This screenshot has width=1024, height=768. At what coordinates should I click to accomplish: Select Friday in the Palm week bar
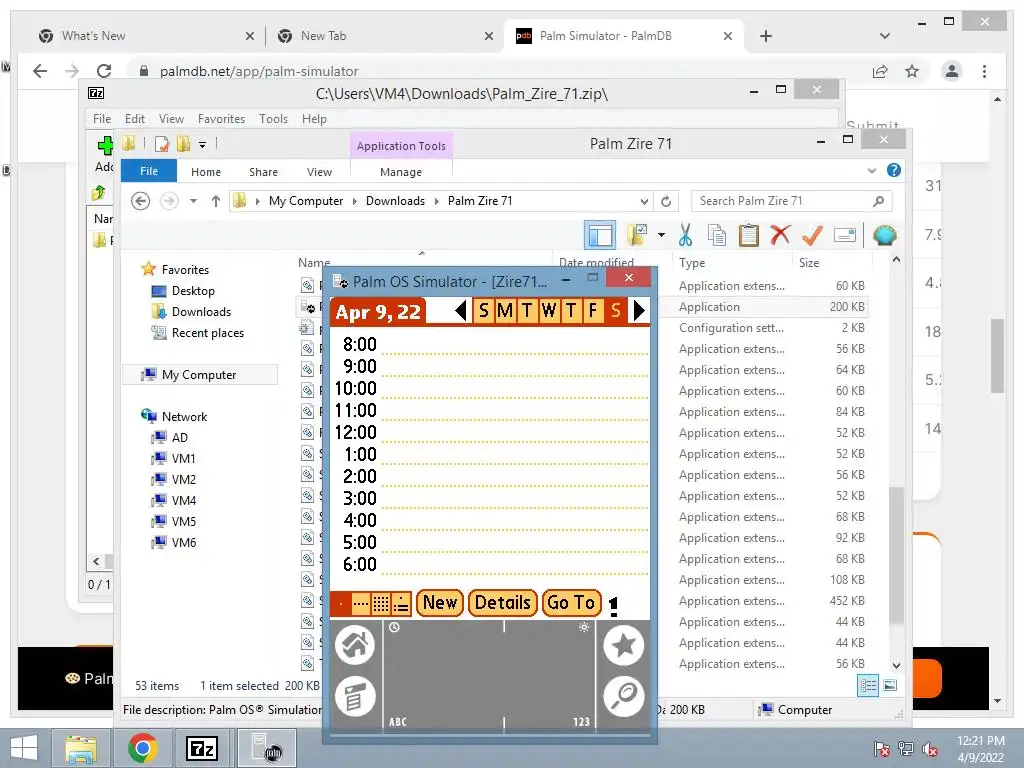593,310
